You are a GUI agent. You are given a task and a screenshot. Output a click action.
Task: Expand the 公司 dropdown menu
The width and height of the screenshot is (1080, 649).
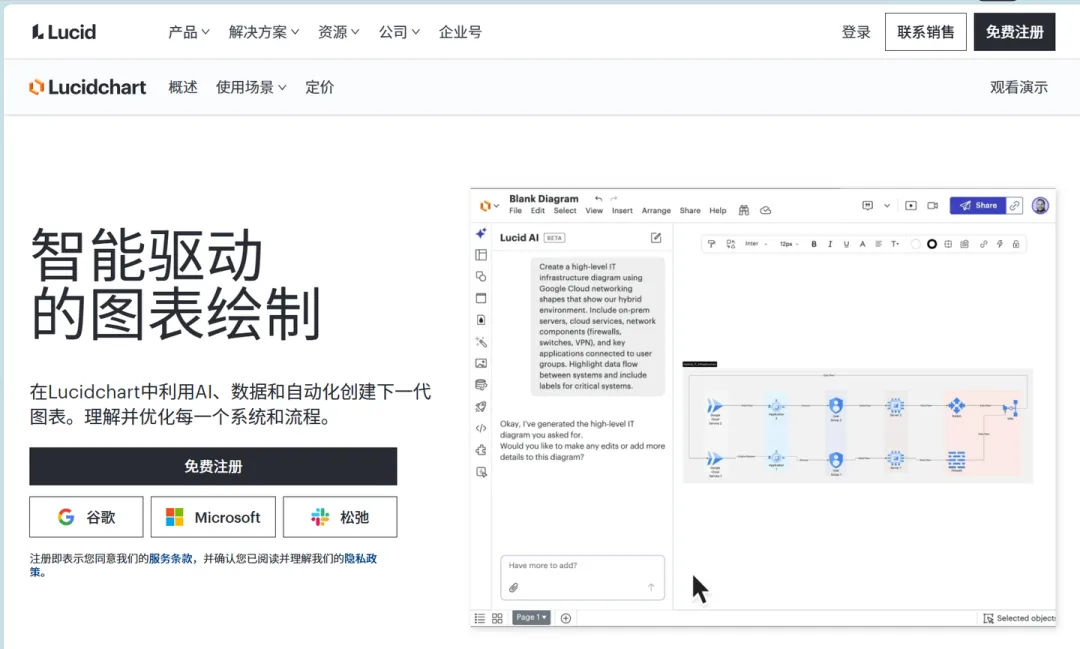(x=399, y=32)
